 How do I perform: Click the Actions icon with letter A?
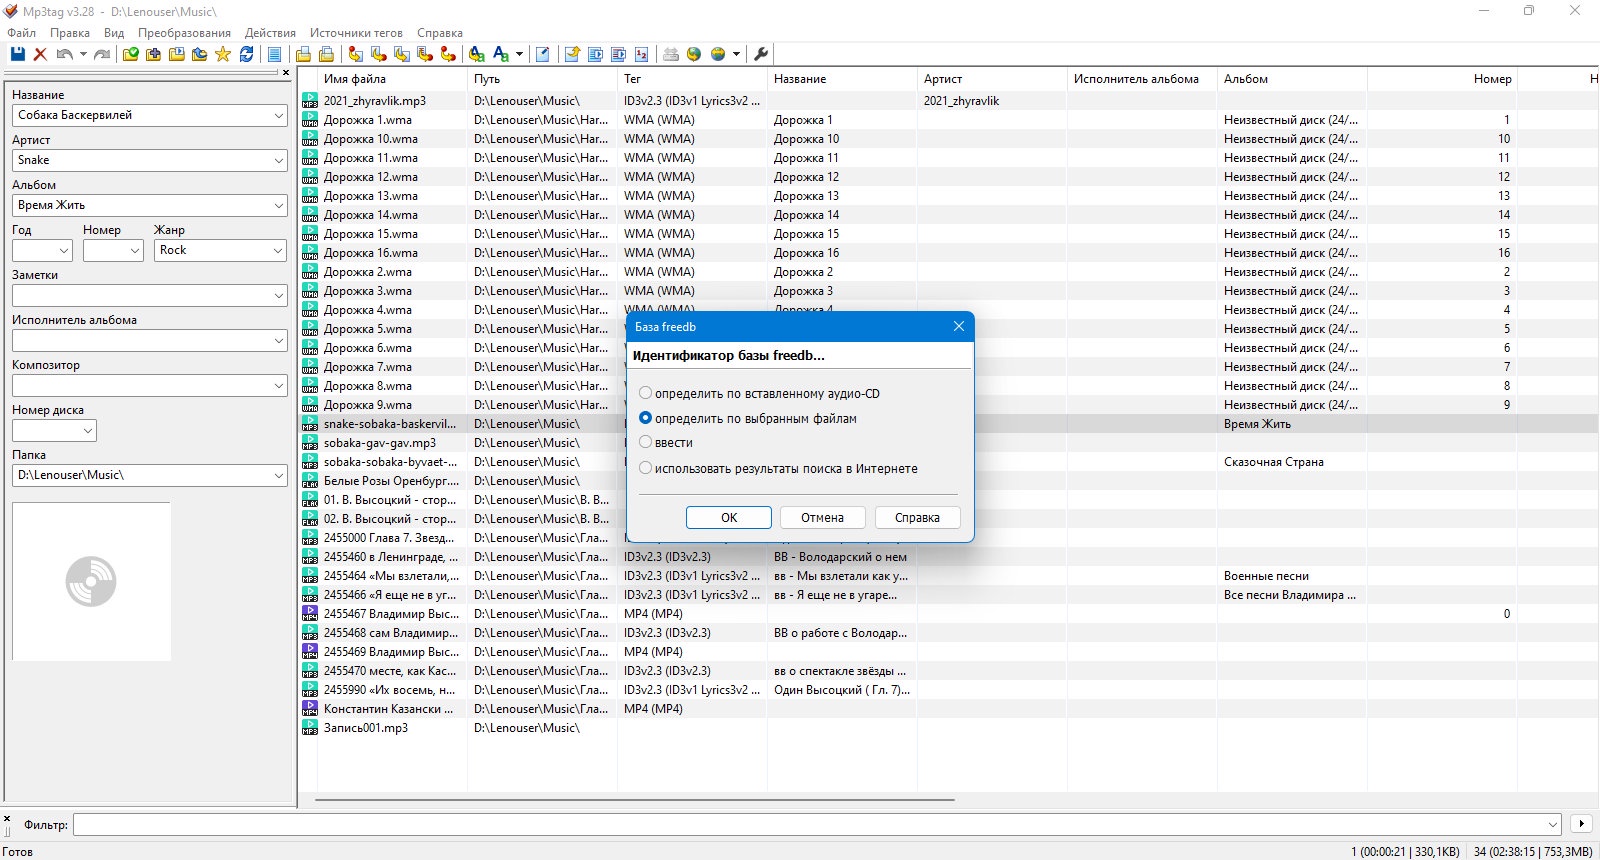click(x=476, y=54)
